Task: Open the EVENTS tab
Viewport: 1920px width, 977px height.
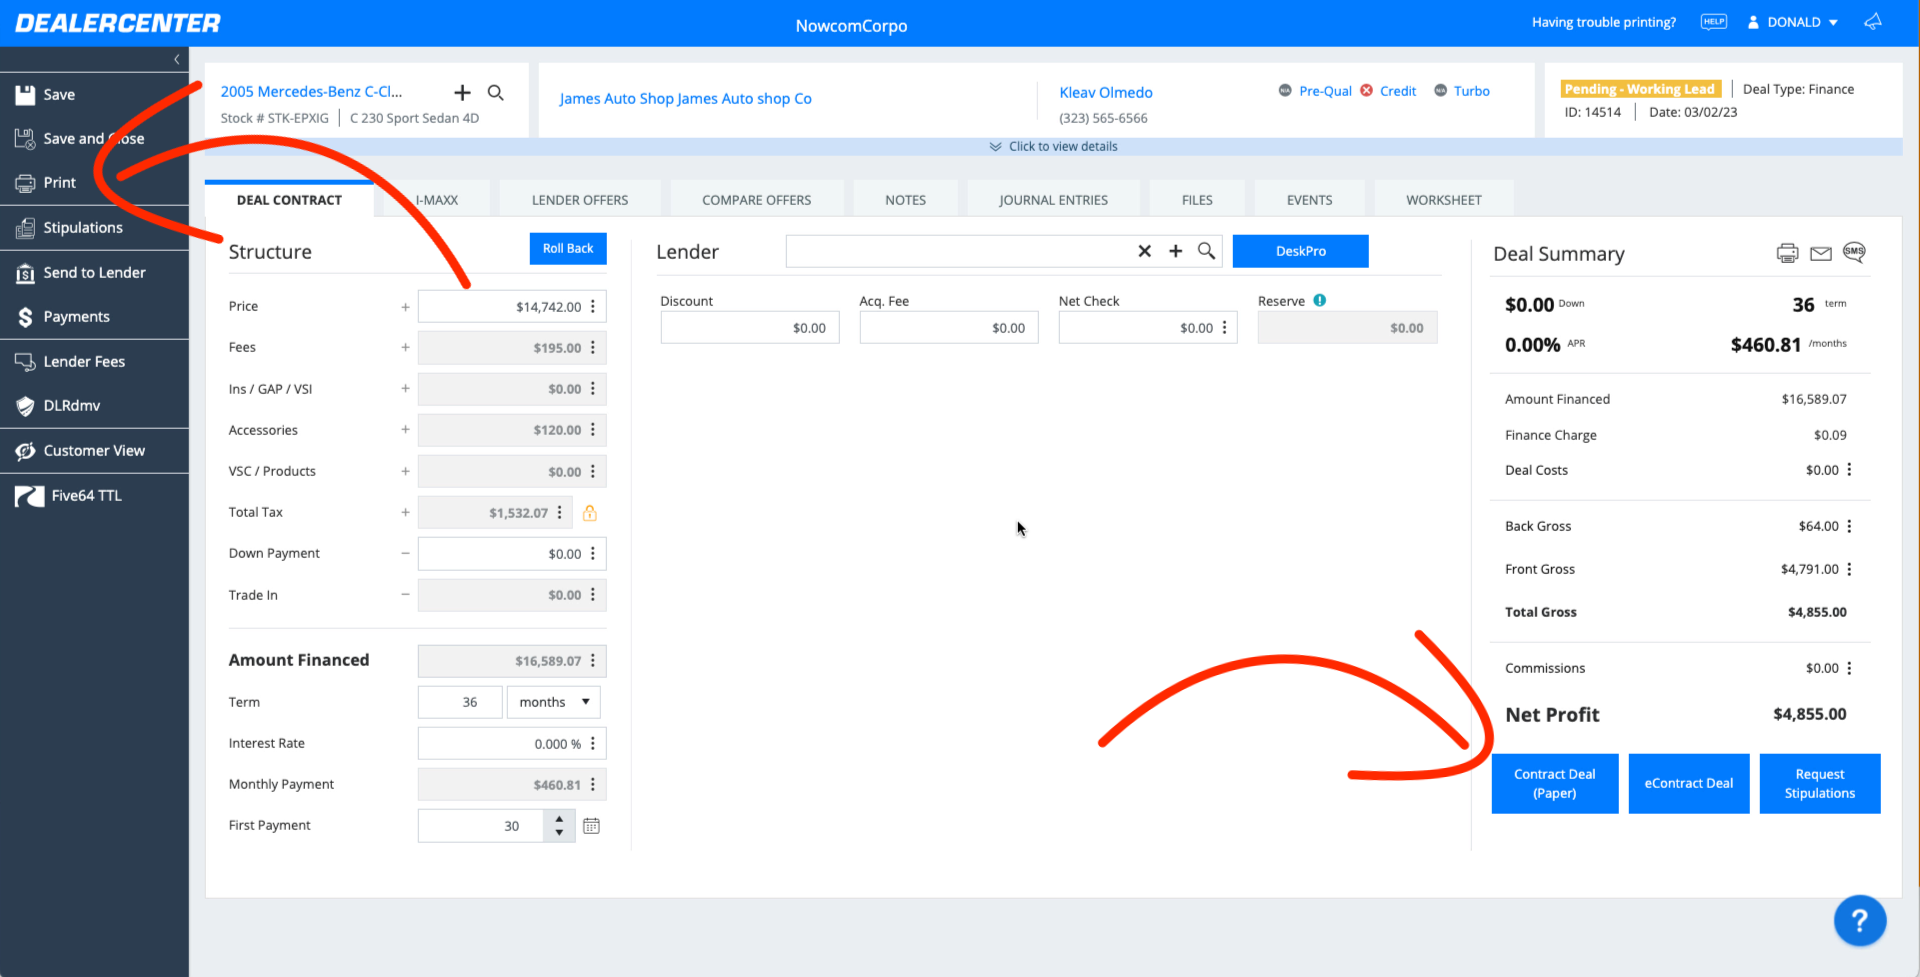Action: coord(1310,200)
